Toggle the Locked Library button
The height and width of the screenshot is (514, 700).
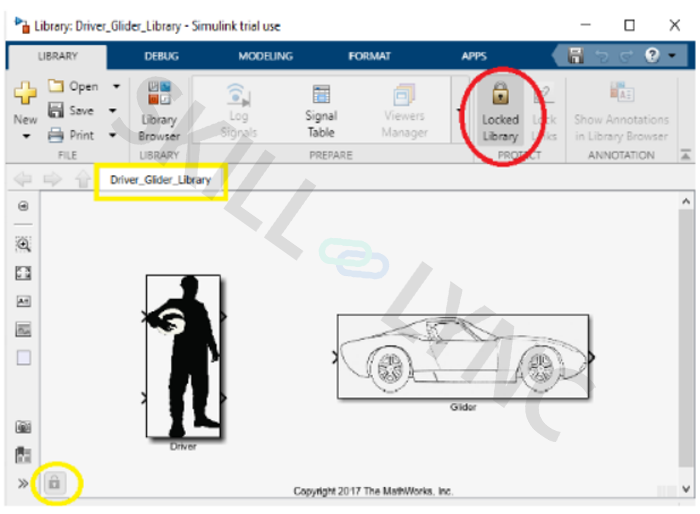pyautogui.click(x=500, y=112)
